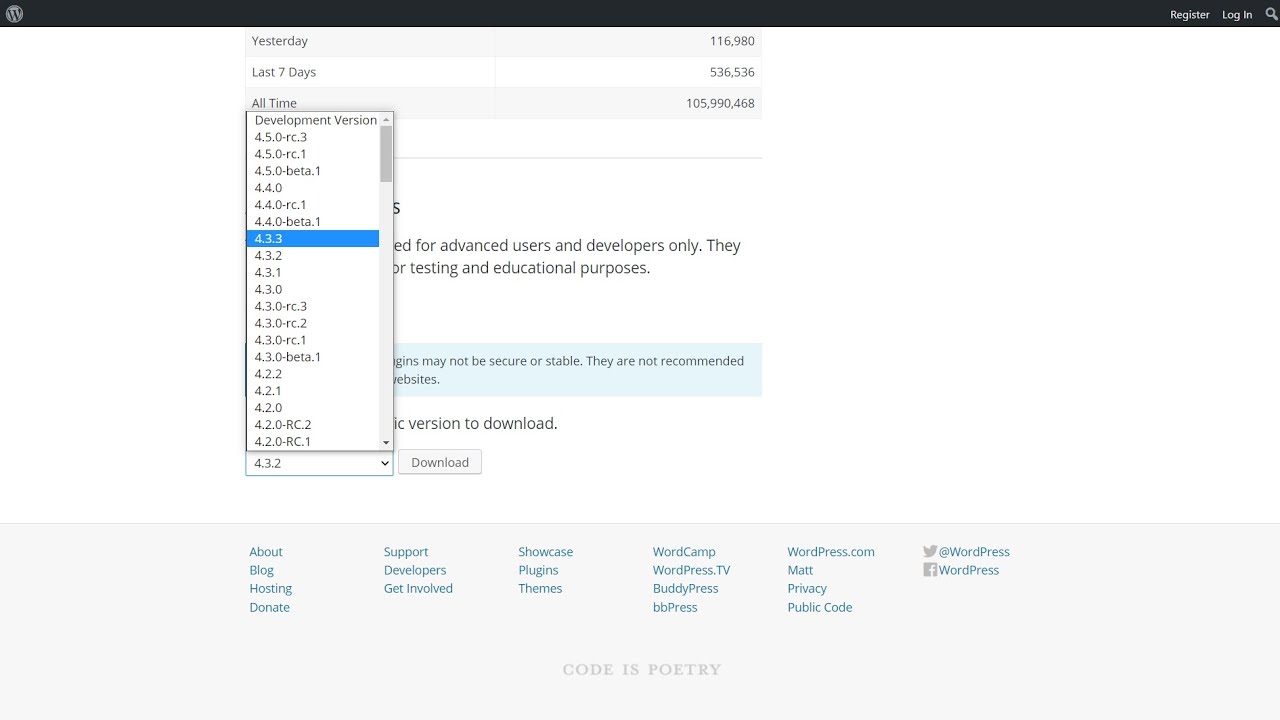
Task: Open the WordPress.com footer link
Action: point(831,552)
